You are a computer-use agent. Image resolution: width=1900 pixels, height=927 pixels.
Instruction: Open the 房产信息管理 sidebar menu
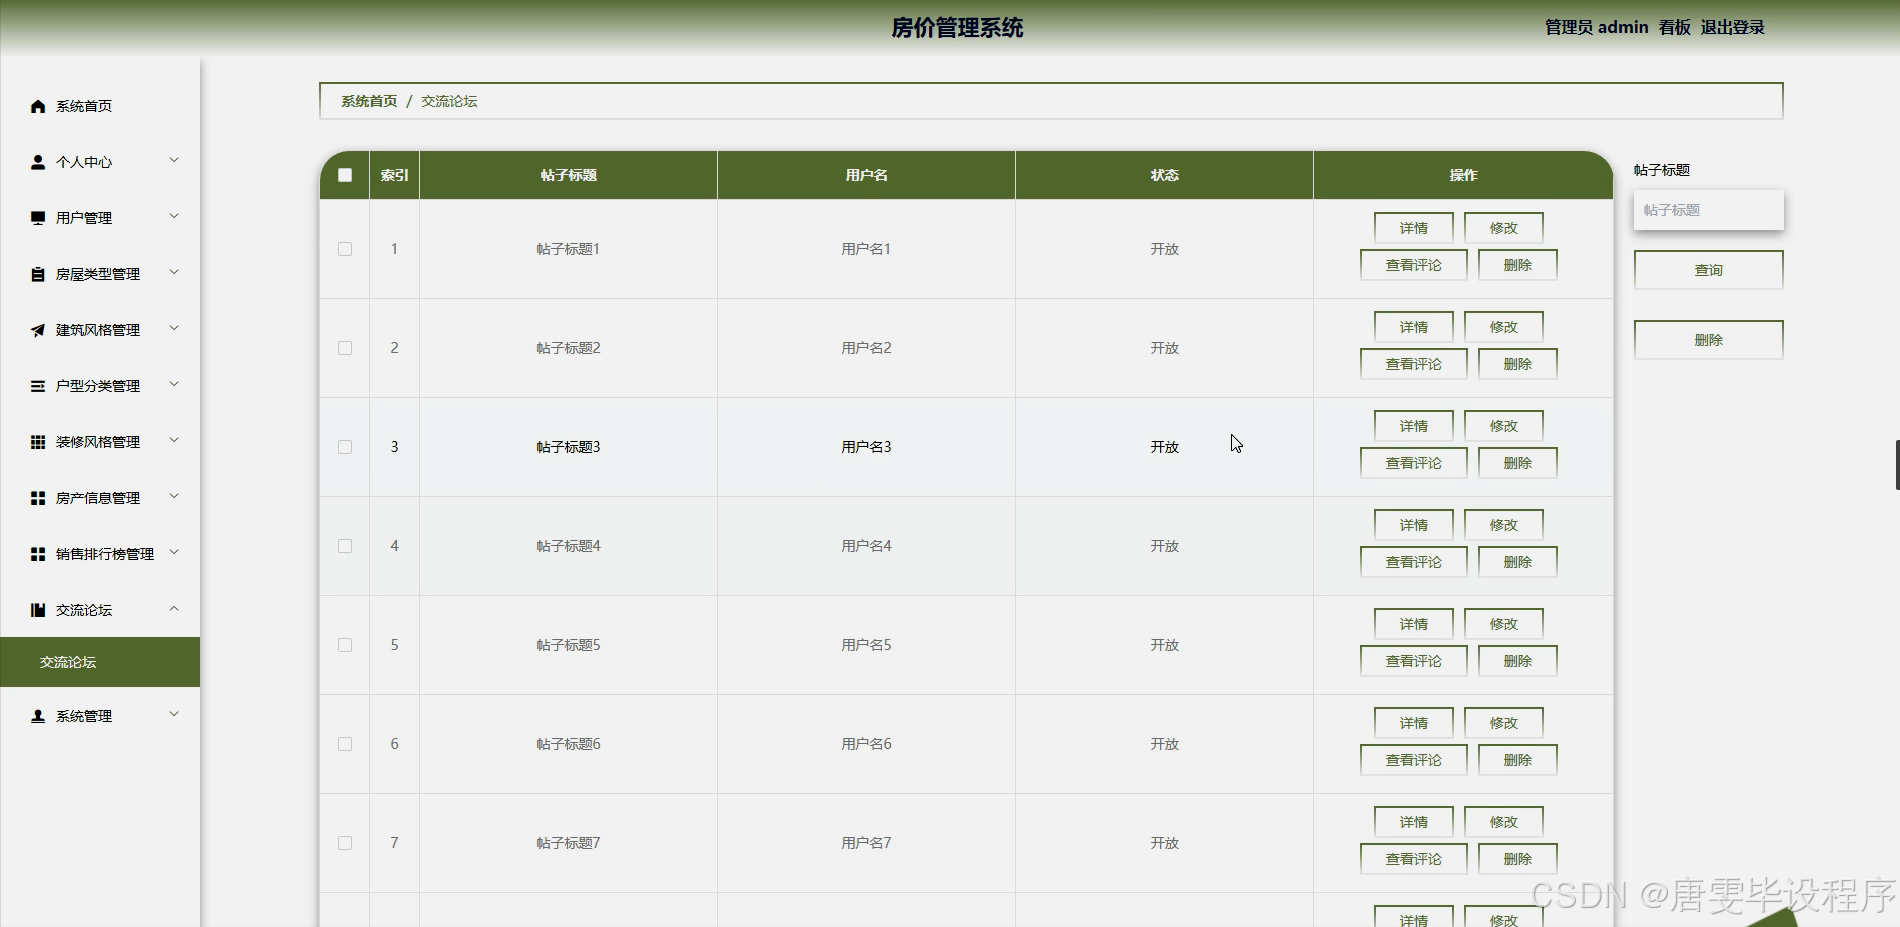click(x=100, y=498)
